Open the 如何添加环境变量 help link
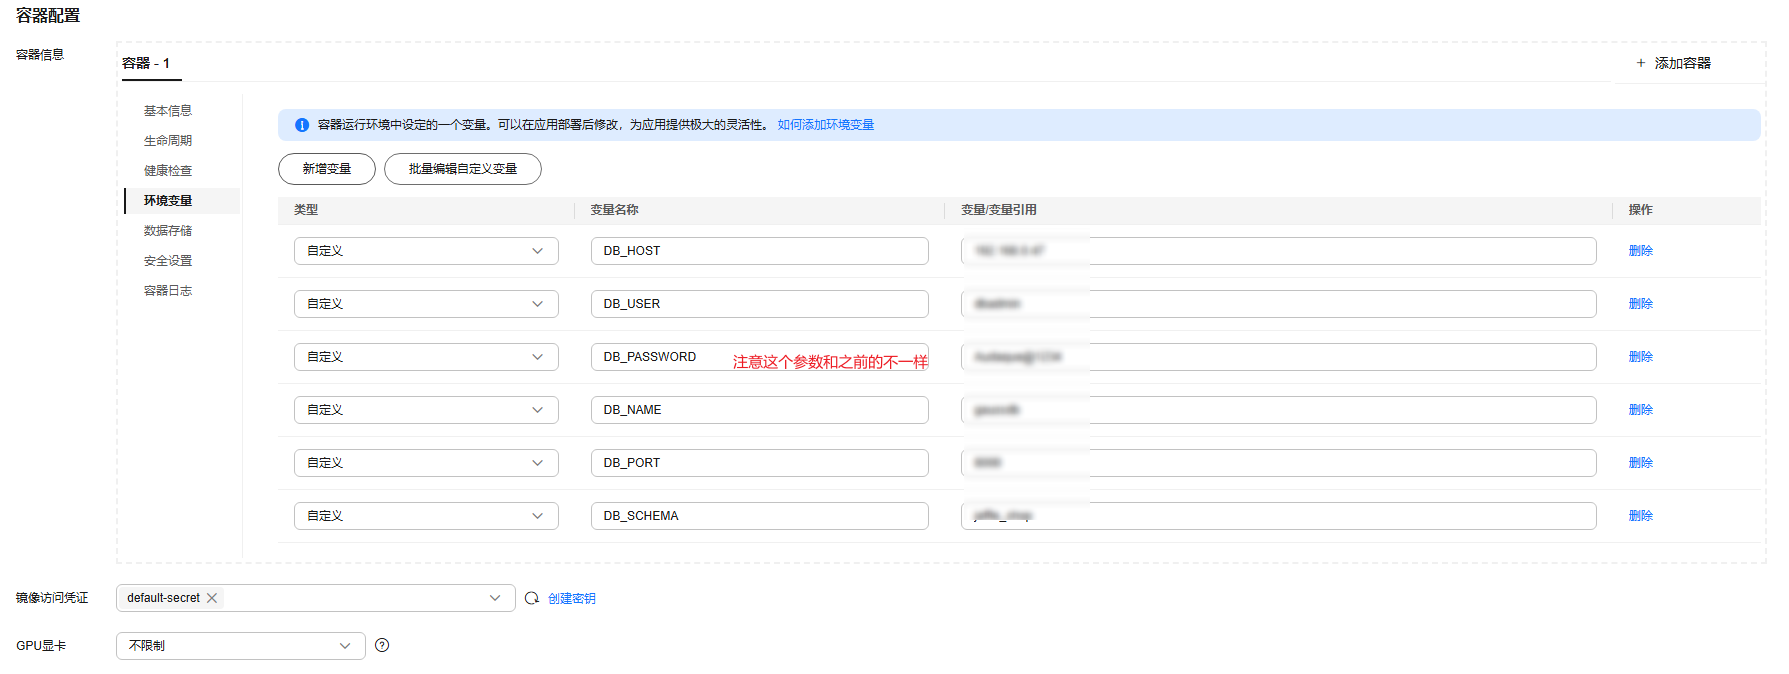The height and width of the screenshot is (674, 1789). 826,125
